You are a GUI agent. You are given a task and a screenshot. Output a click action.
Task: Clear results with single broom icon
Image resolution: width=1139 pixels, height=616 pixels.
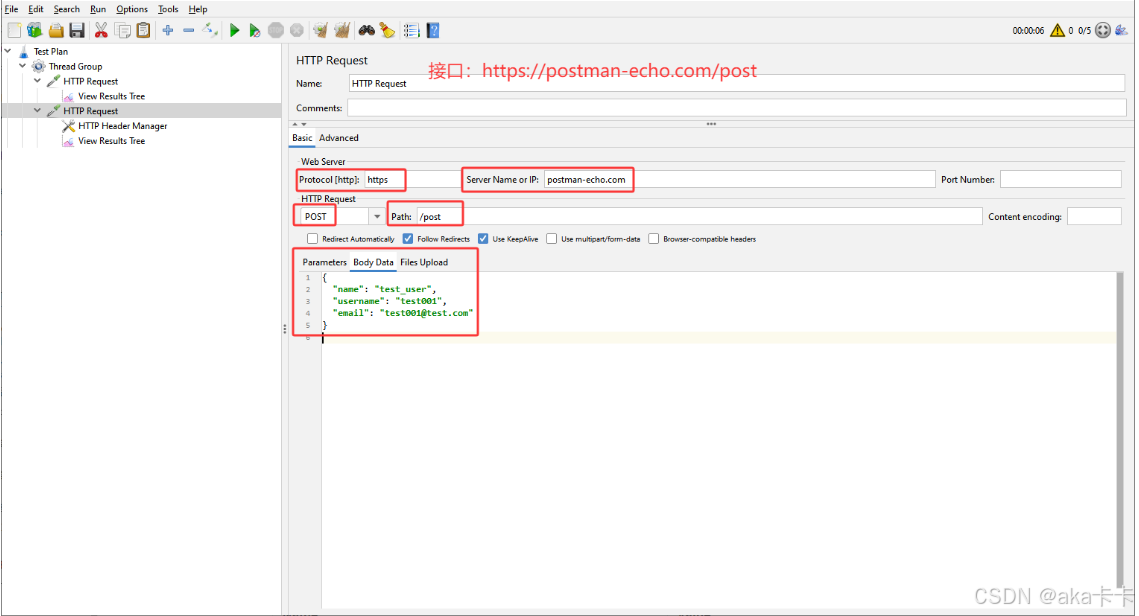(320, 31)
